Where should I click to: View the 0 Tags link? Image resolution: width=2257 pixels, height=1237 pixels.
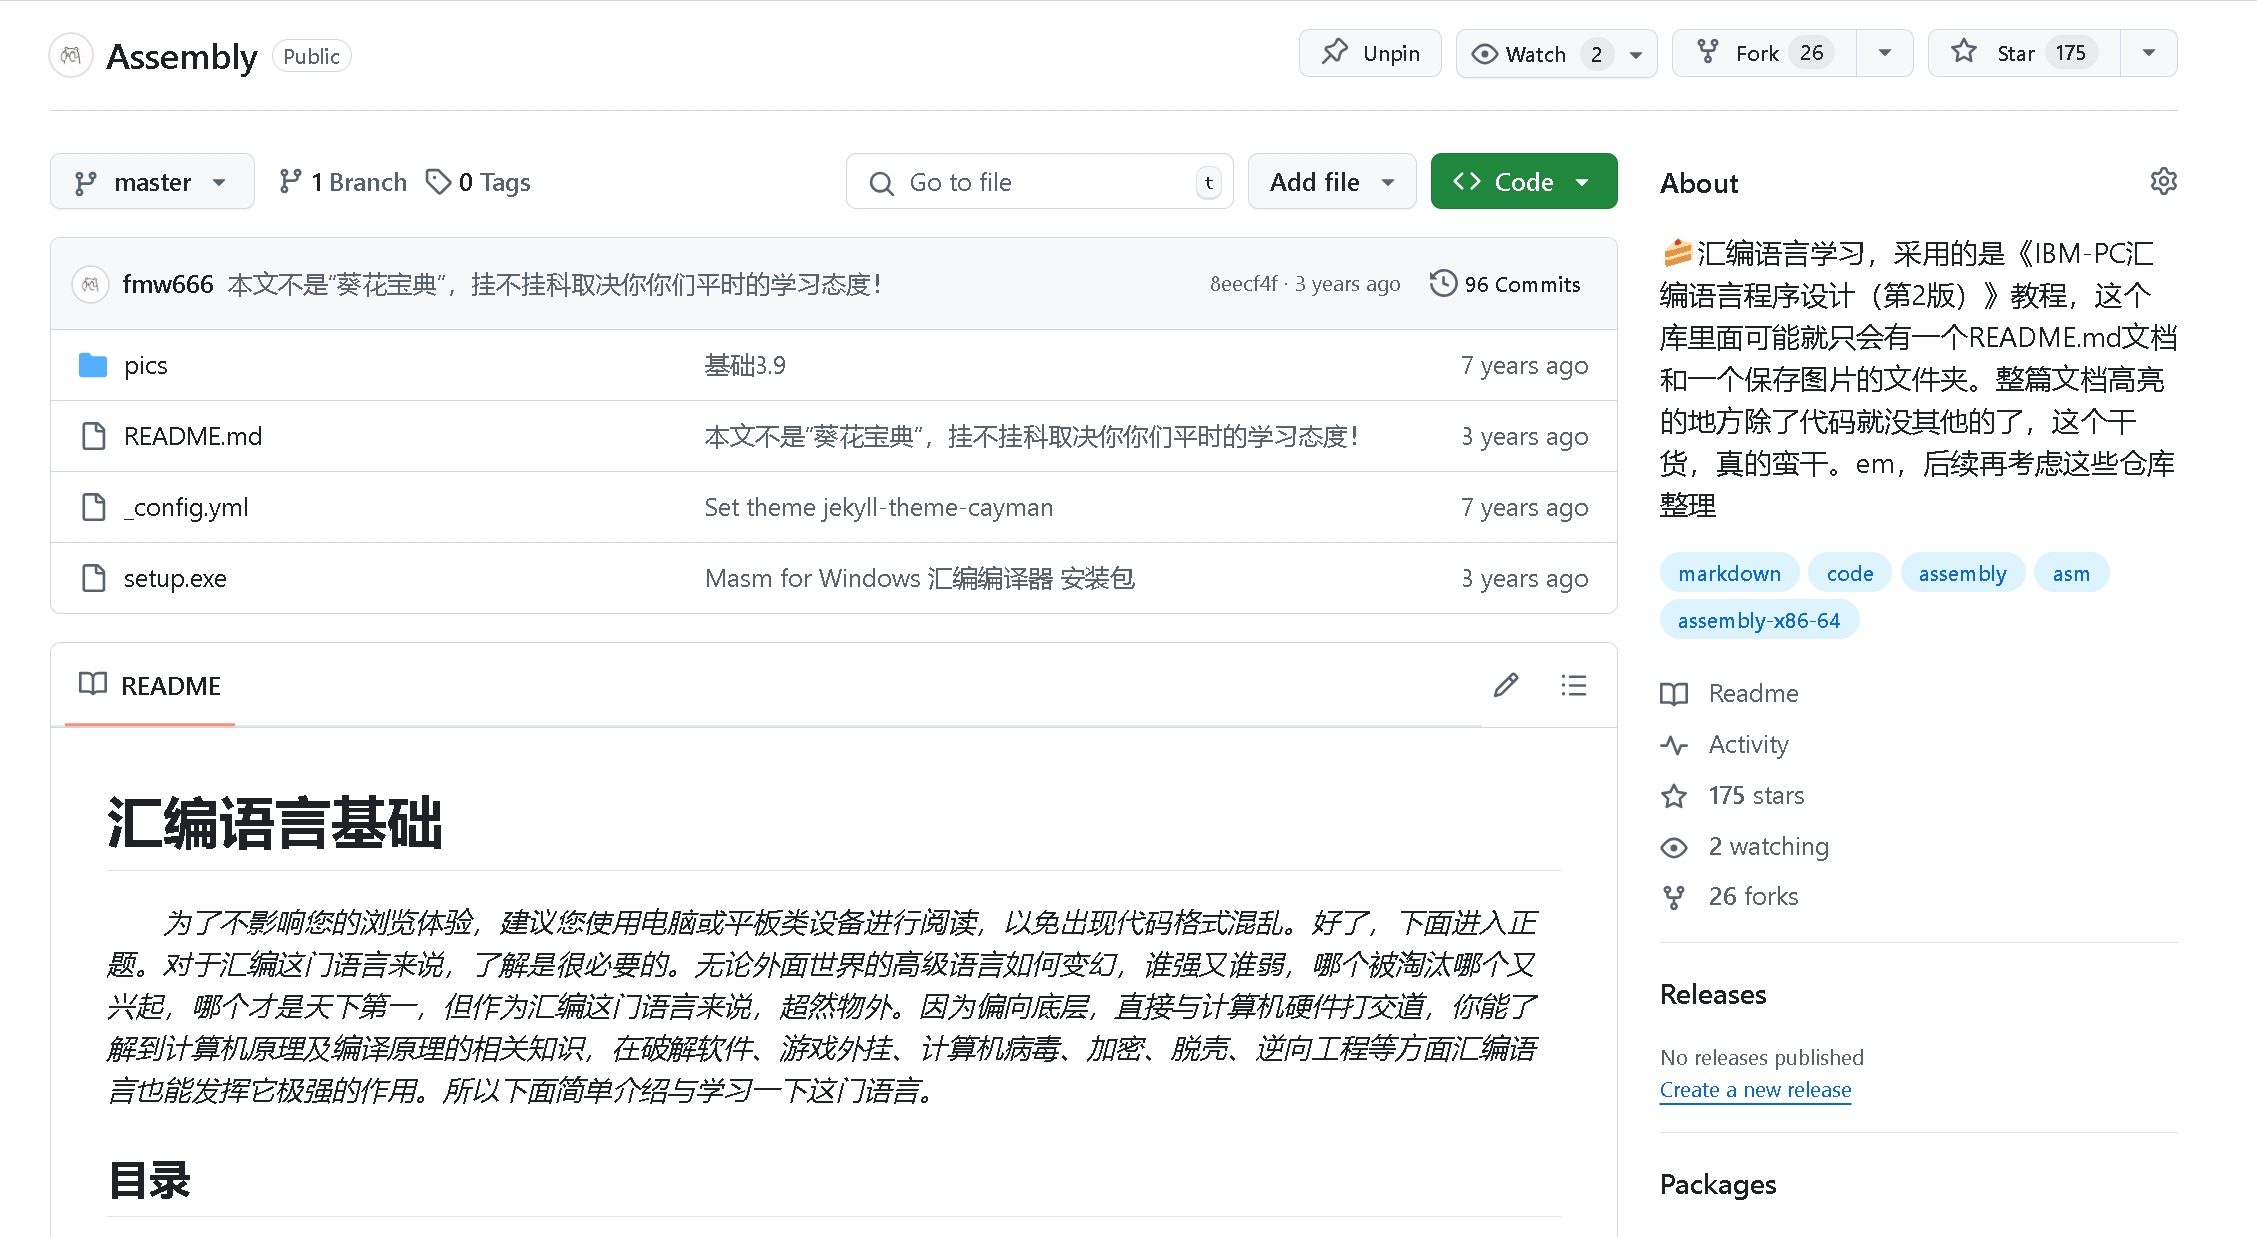pos(478,182)
